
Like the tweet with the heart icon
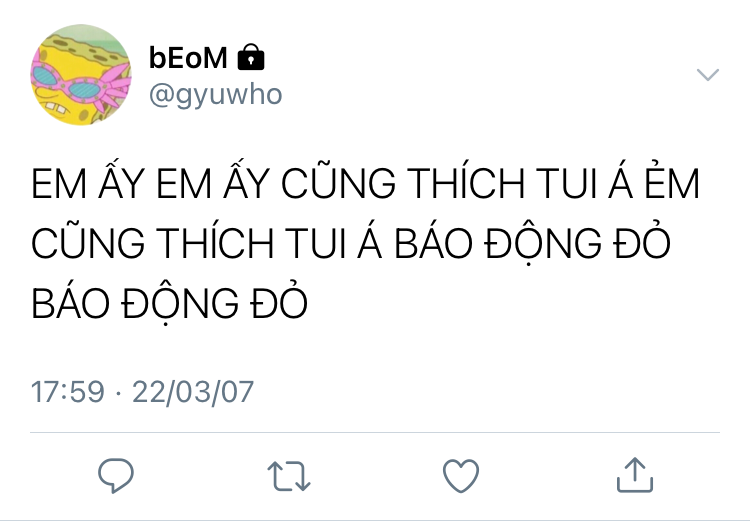pos(461,476)
